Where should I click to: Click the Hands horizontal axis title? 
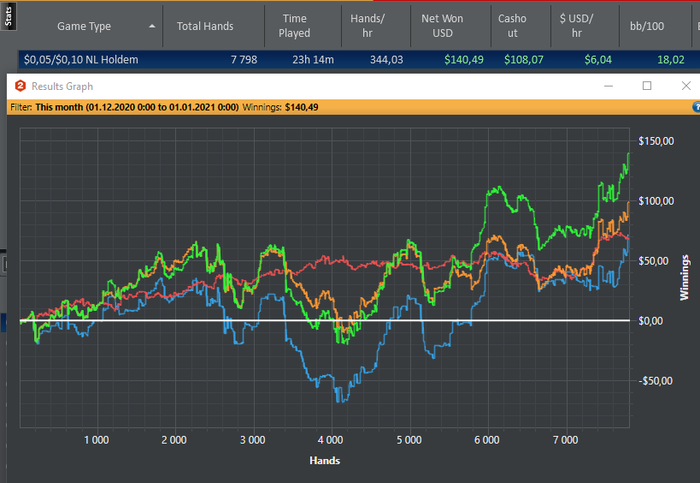coord(325,460)
